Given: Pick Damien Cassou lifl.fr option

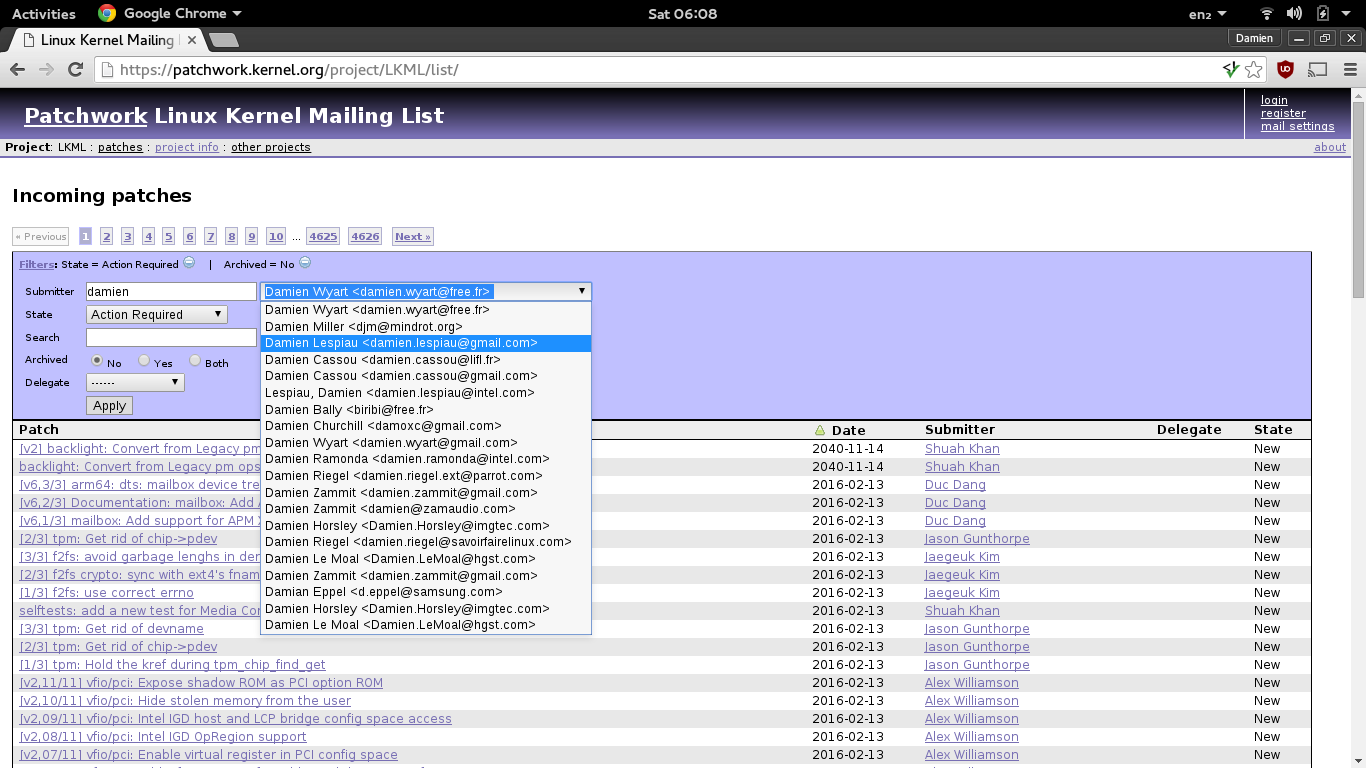Looking at the screenshot, I should tap(426, 359).
